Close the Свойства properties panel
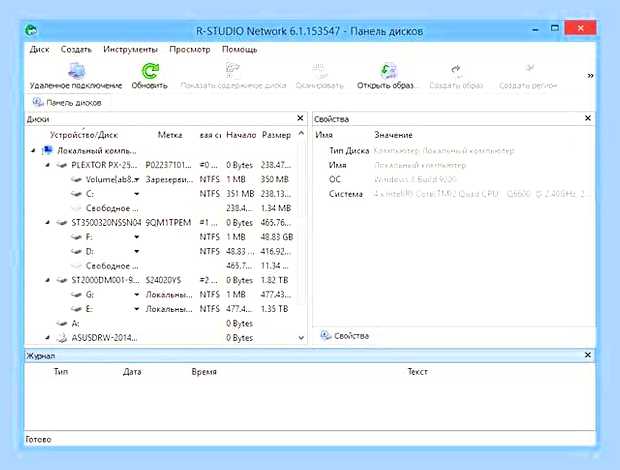The height and width of the screenshot is (470, 620). (588, 118)
